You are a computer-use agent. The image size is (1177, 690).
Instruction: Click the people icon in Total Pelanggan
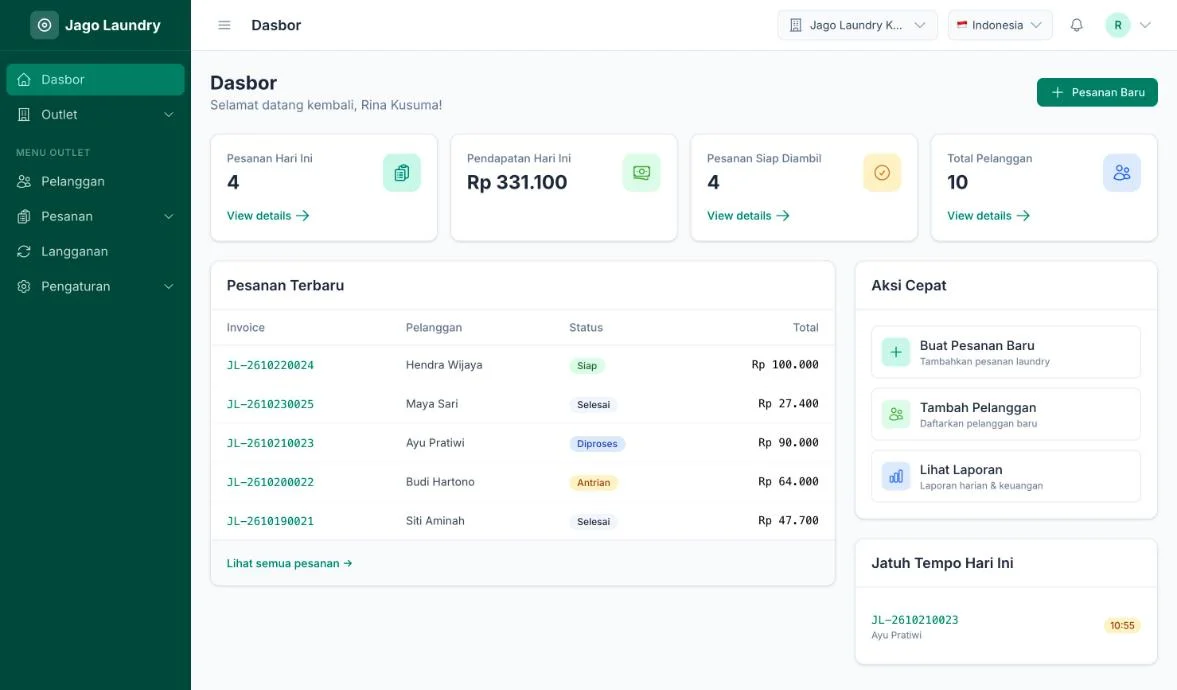coord(1121,173)
